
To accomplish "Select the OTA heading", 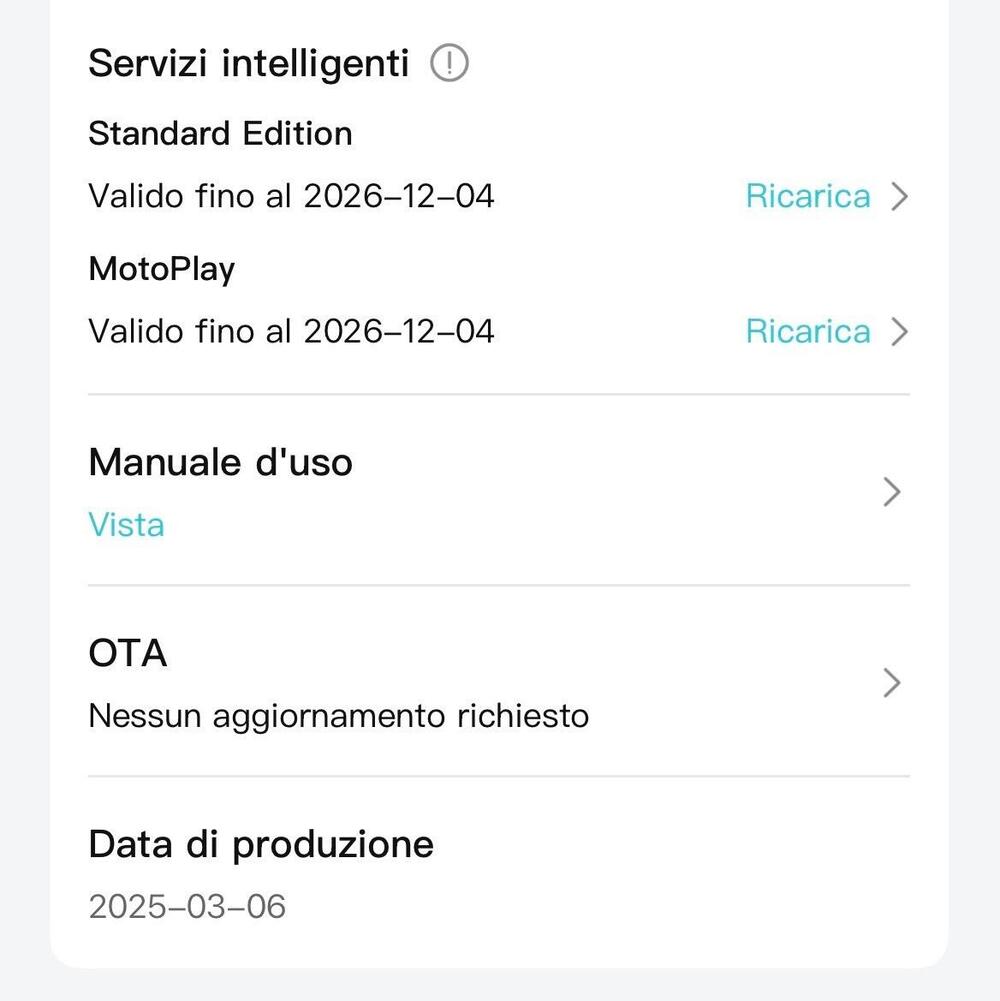I will pos(127,653).
